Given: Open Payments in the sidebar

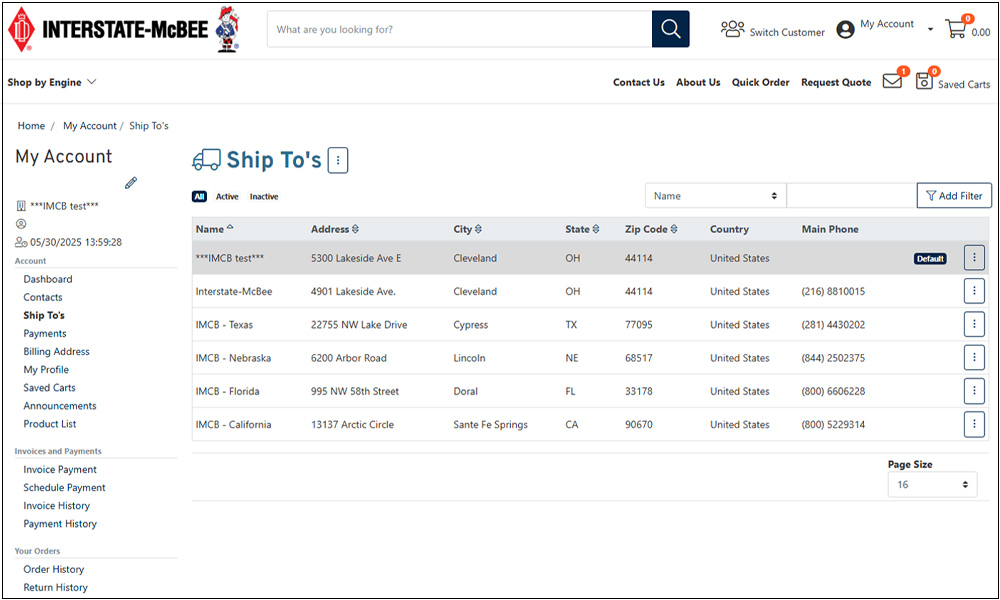Looking at the screenshot, I should pos(45,333).
